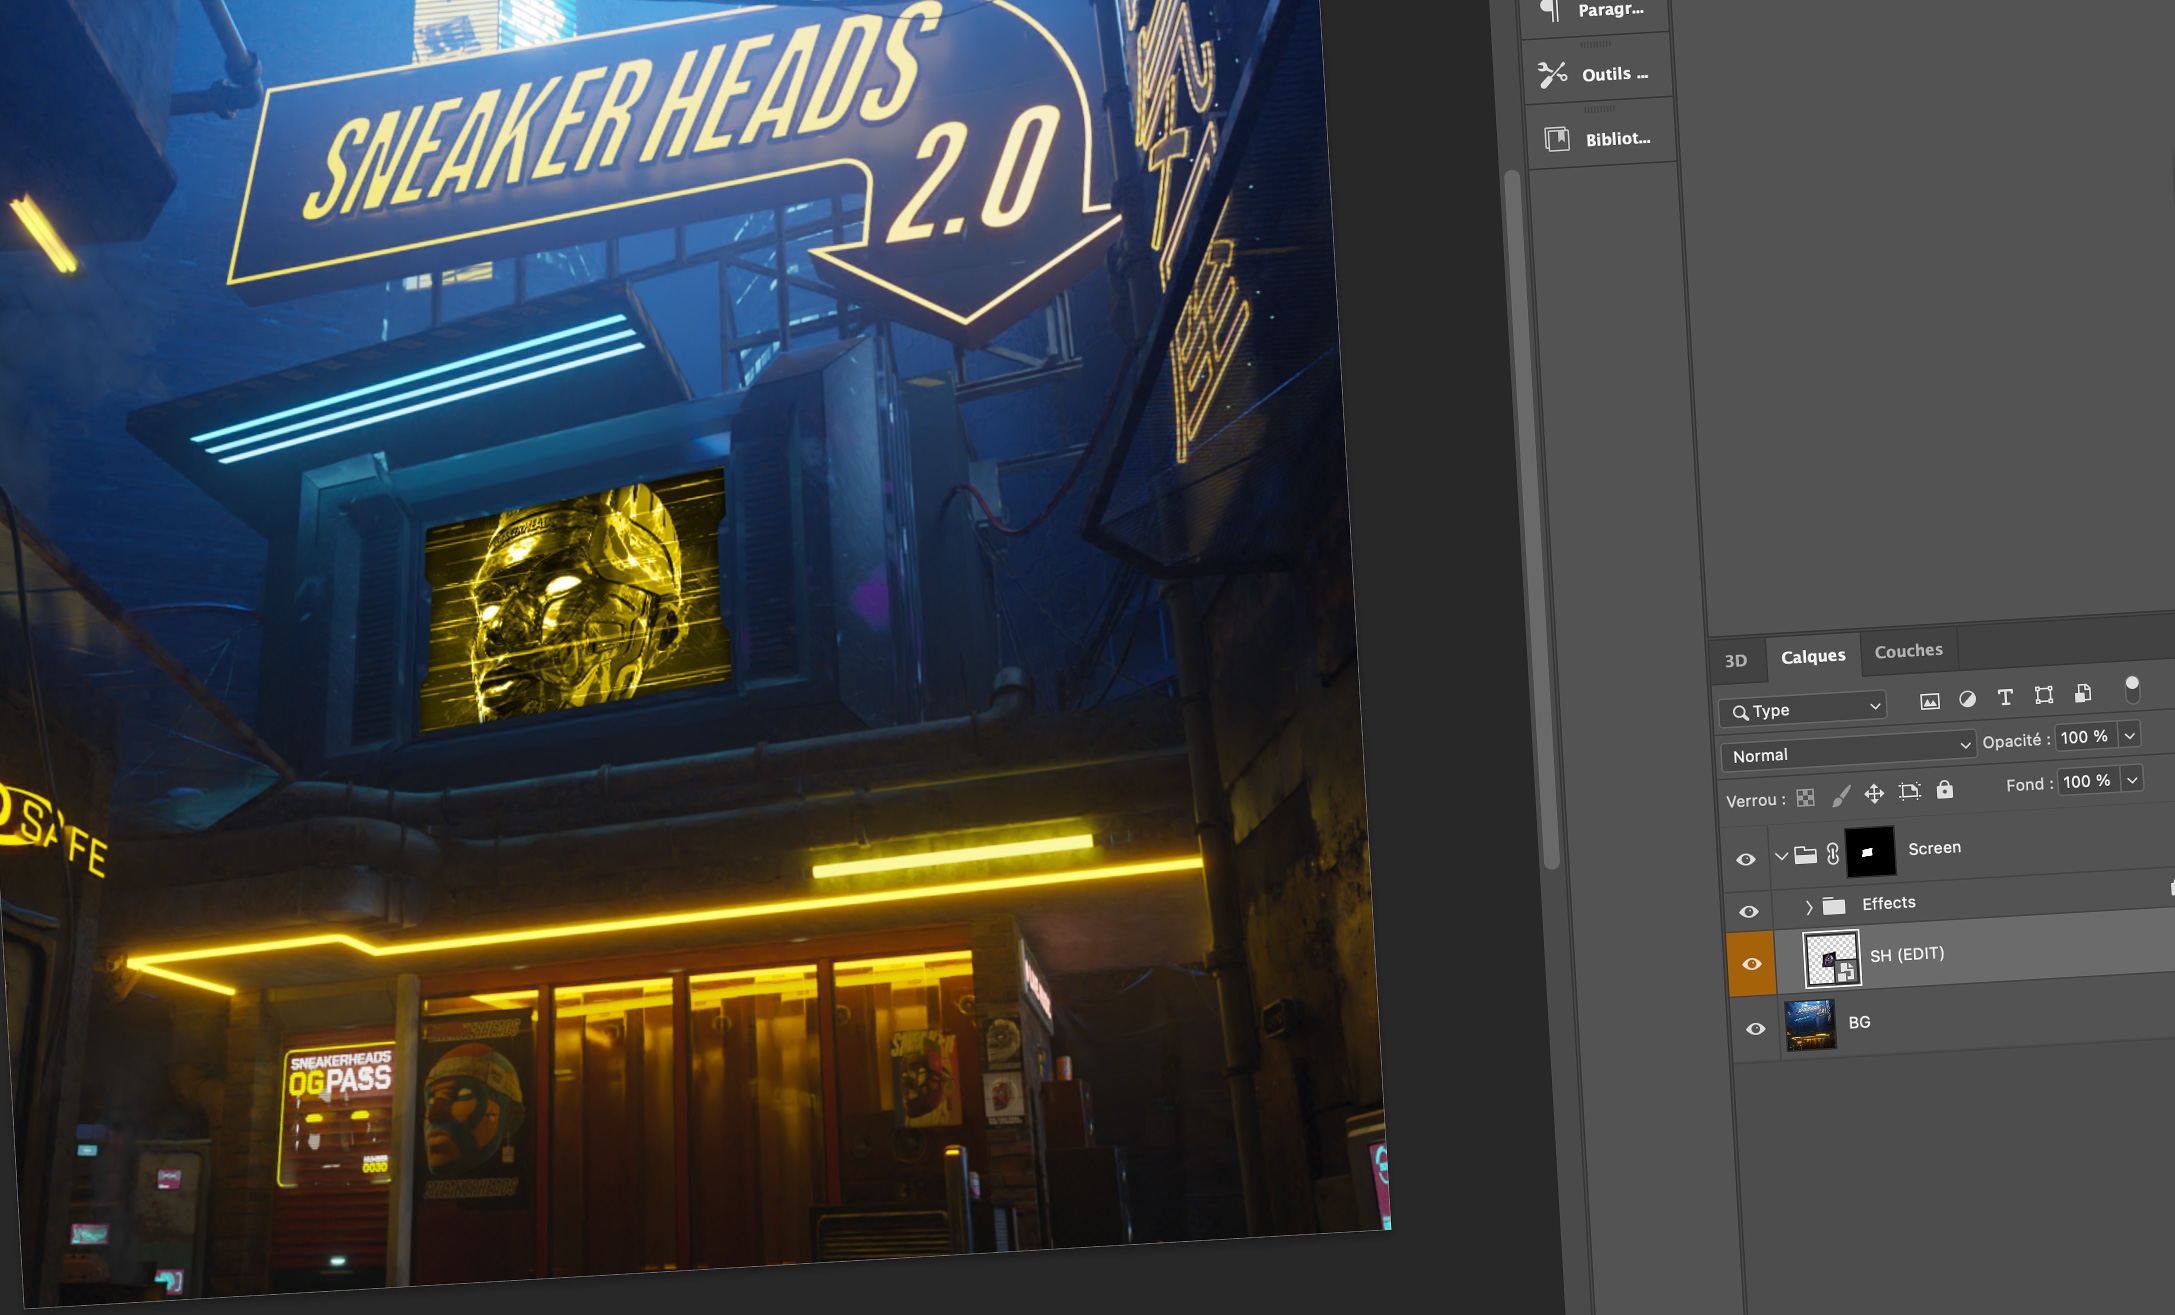
Task: Filter layers by shape icon
Action: pyautogui.click(x=2044, y=695)
